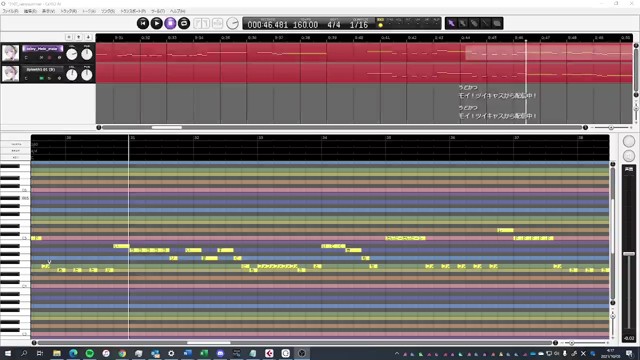Click the purple stop button

pyautogui.click(x=170, y=23)
